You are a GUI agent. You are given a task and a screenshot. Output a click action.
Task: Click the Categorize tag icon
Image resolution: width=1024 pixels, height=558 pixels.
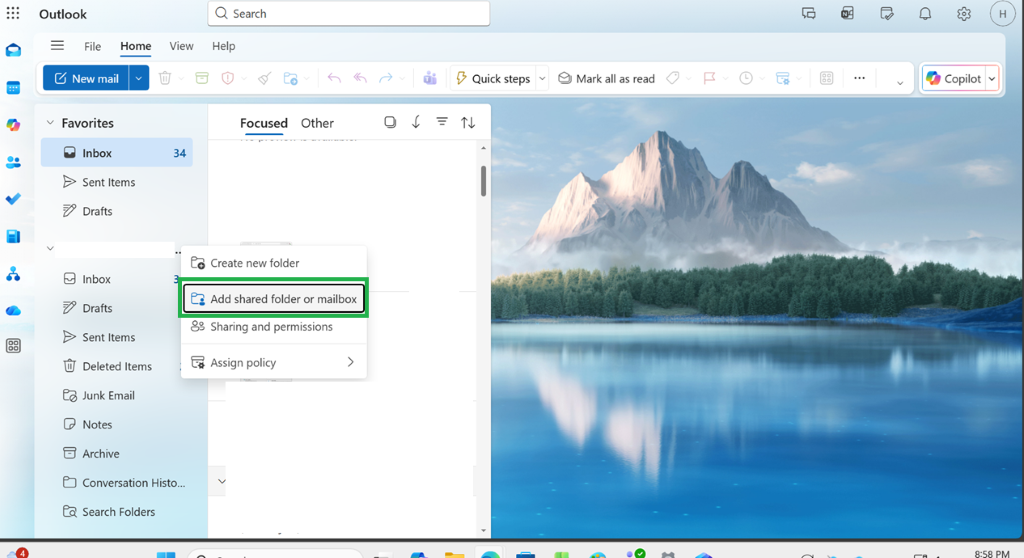point(673,78)
